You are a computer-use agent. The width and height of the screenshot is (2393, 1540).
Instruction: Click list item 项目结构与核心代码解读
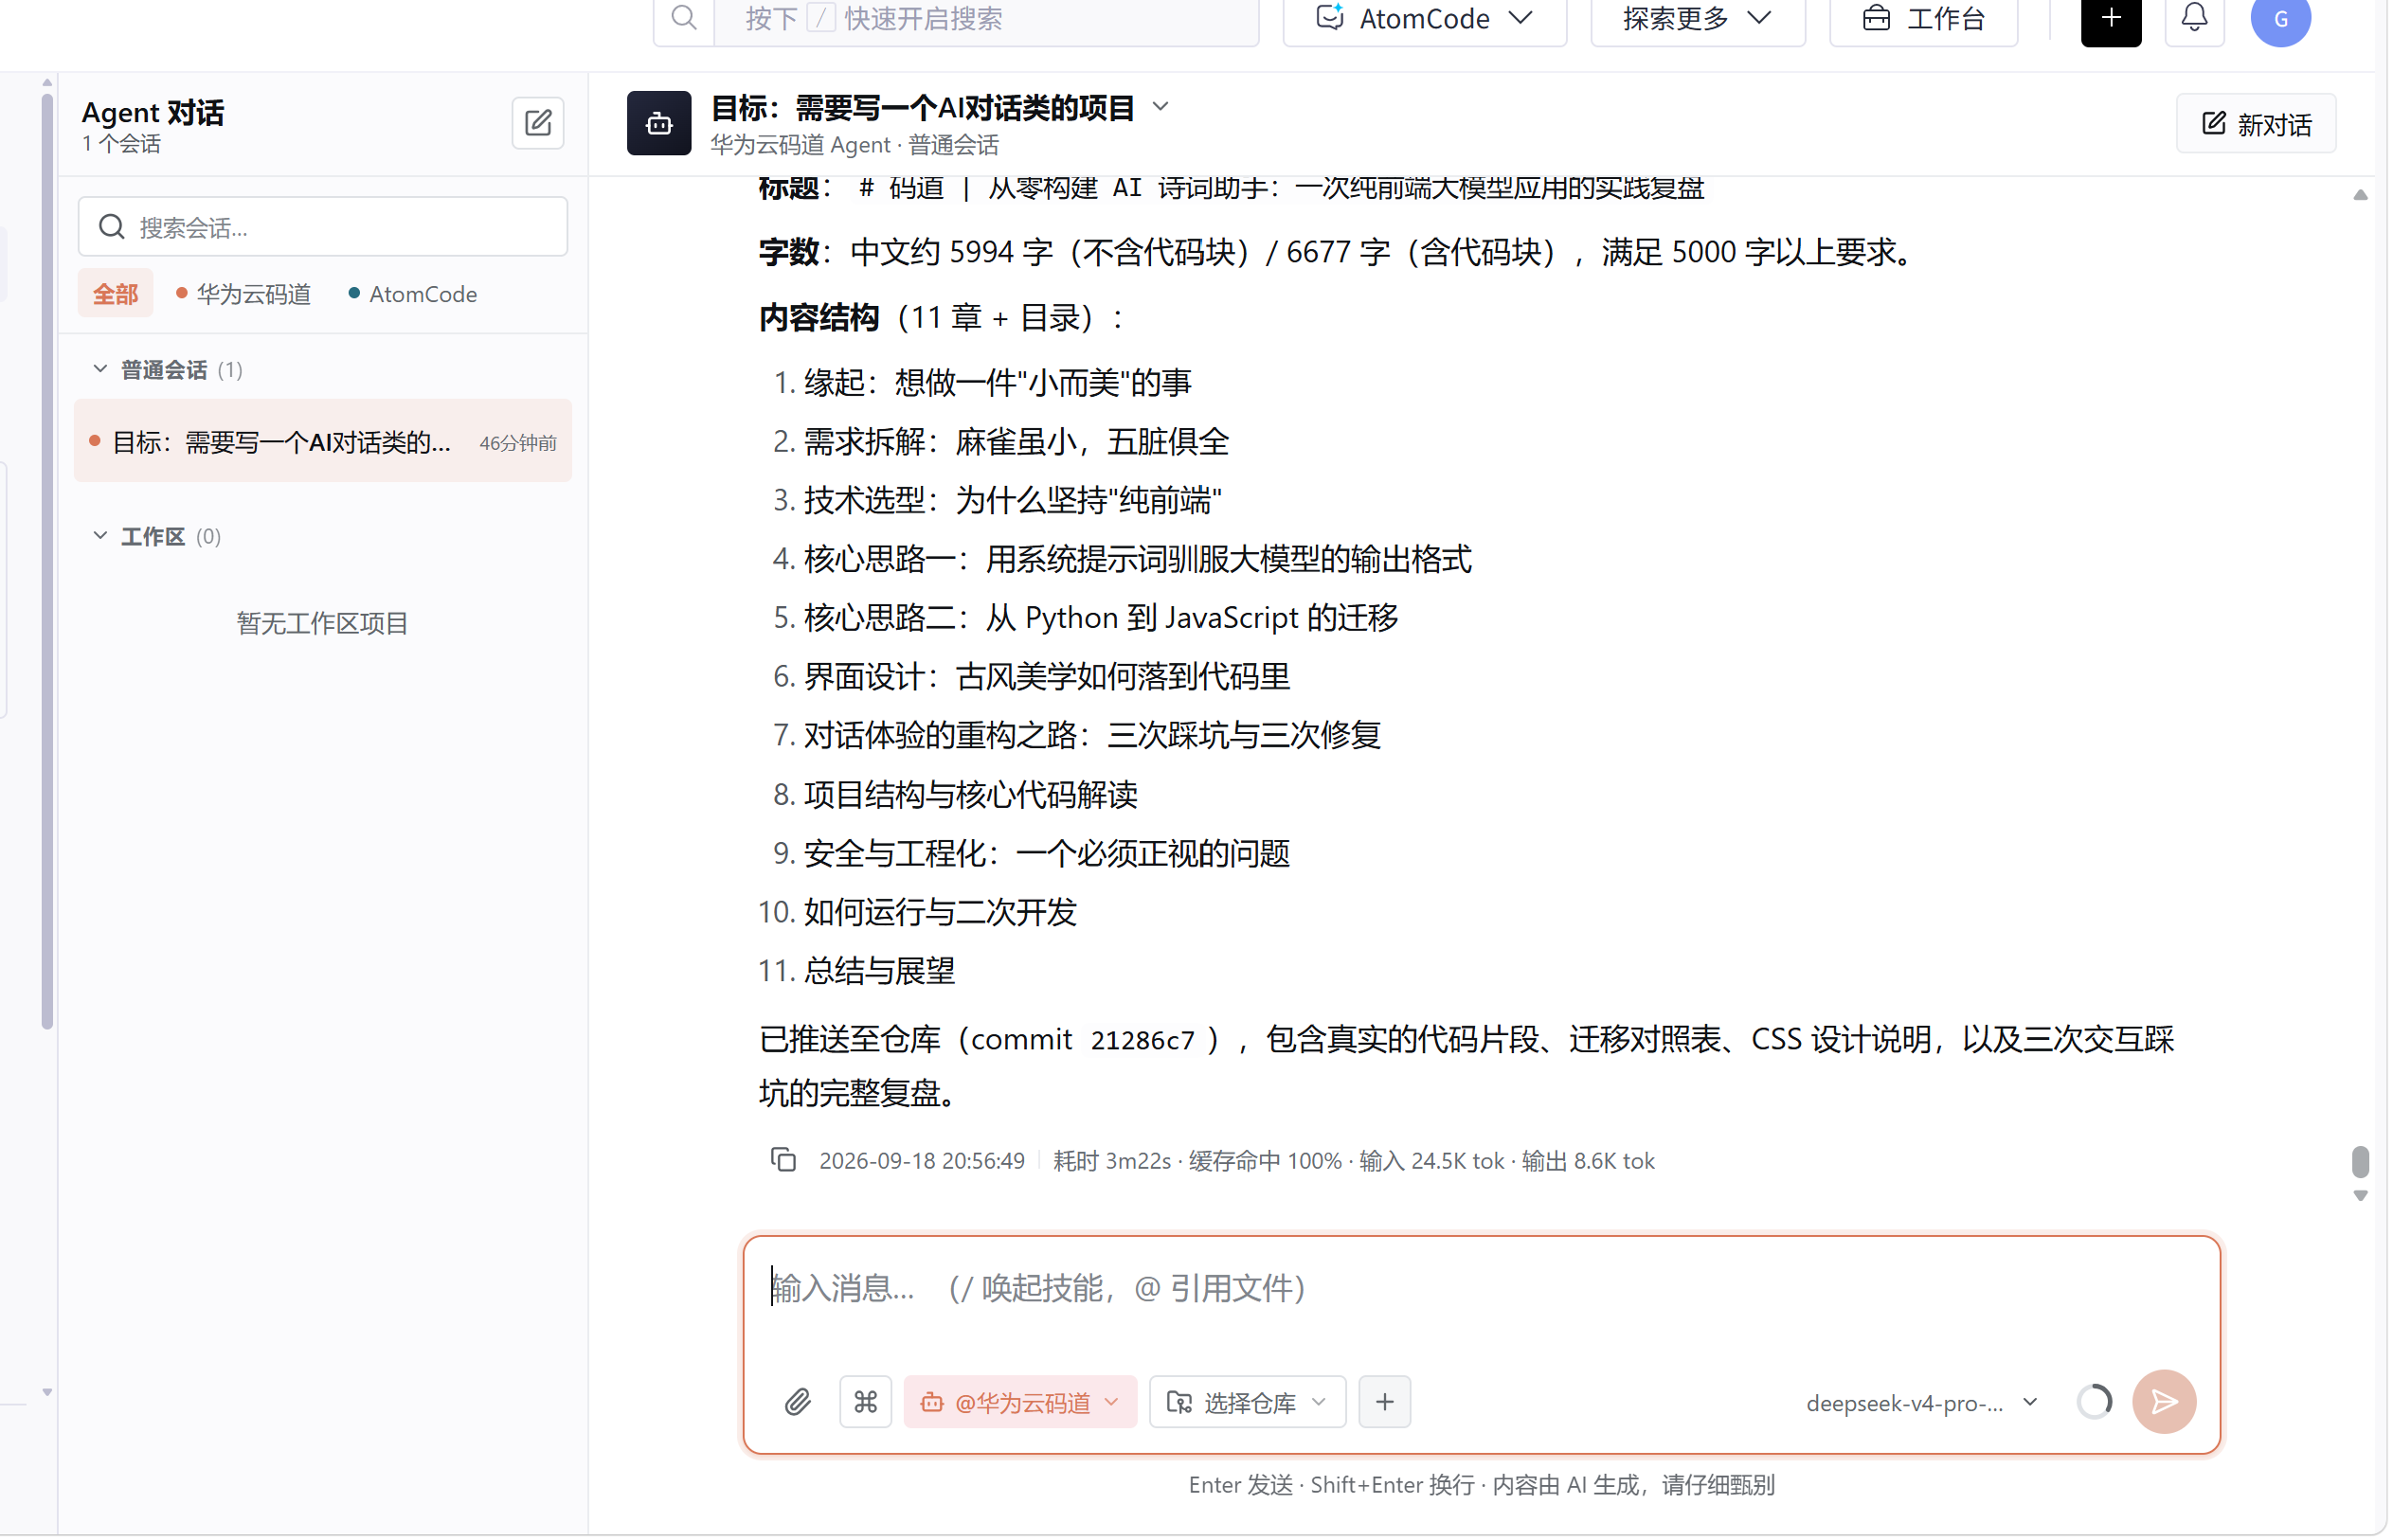coord(972,795)
